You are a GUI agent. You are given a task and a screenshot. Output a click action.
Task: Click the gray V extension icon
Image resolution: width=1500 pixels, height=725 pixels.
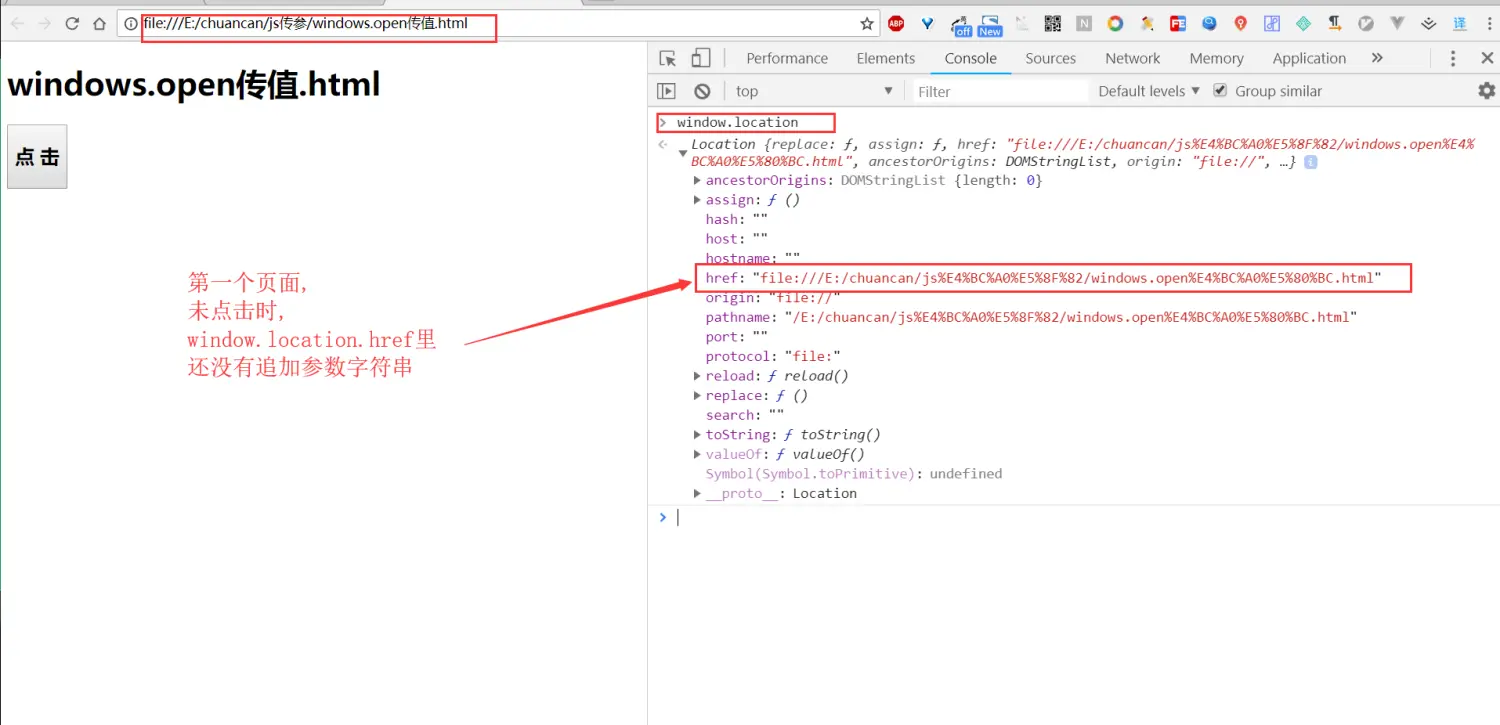(x=1397, y=23)
